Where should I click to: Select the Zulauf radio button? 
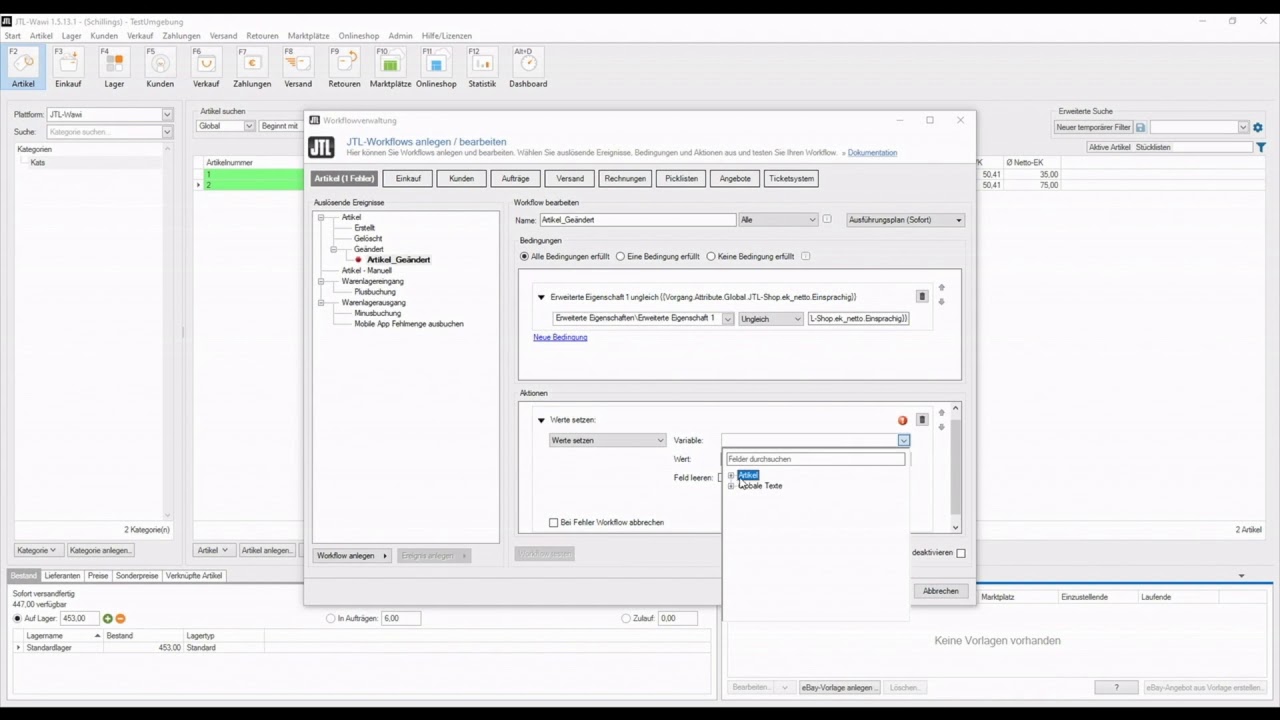click(x=626, y=618)
